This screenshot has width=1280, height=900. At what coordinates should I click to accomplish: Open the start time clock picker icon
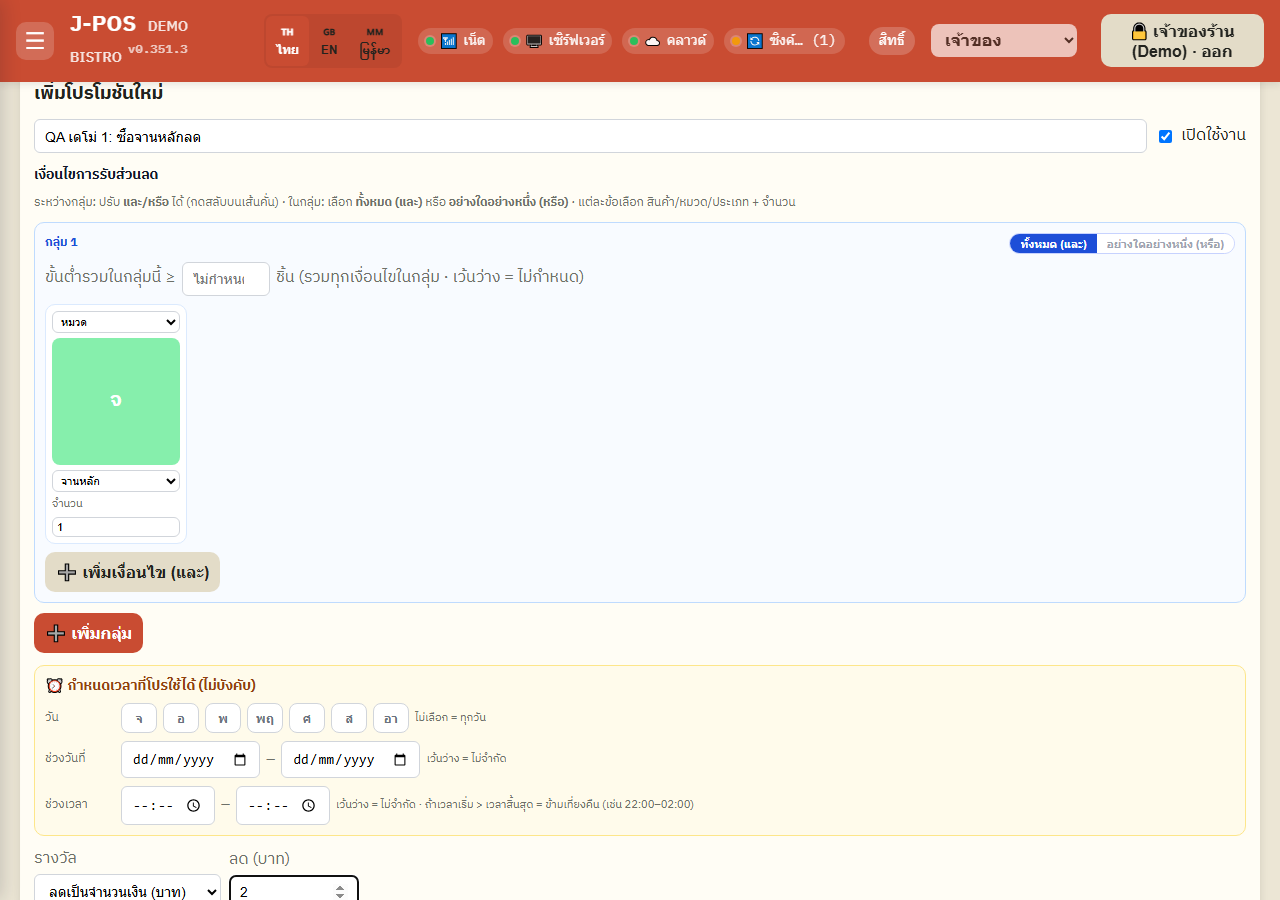pos(194,805)
